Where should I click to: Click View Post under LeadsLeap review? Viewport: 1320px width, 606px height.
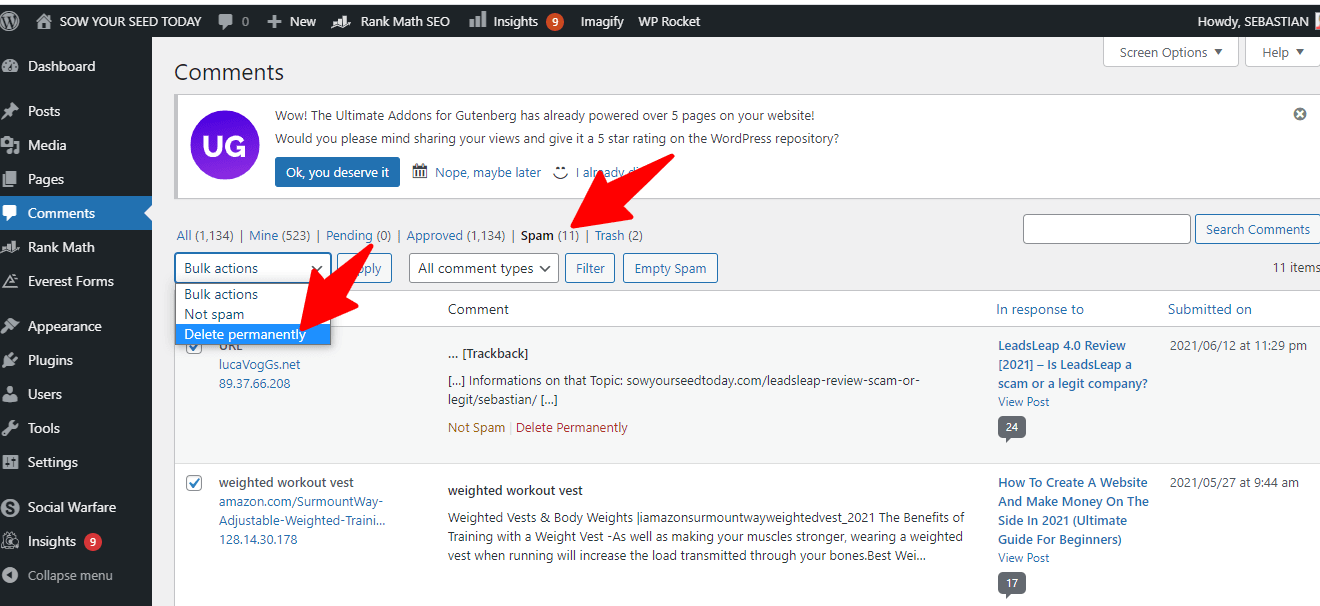pyautogui.click(x=1023, y=401)
